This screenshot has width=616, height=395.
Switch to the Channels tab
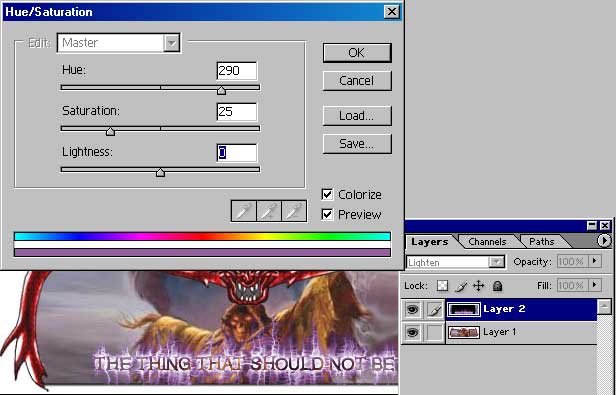coord(487,241)
